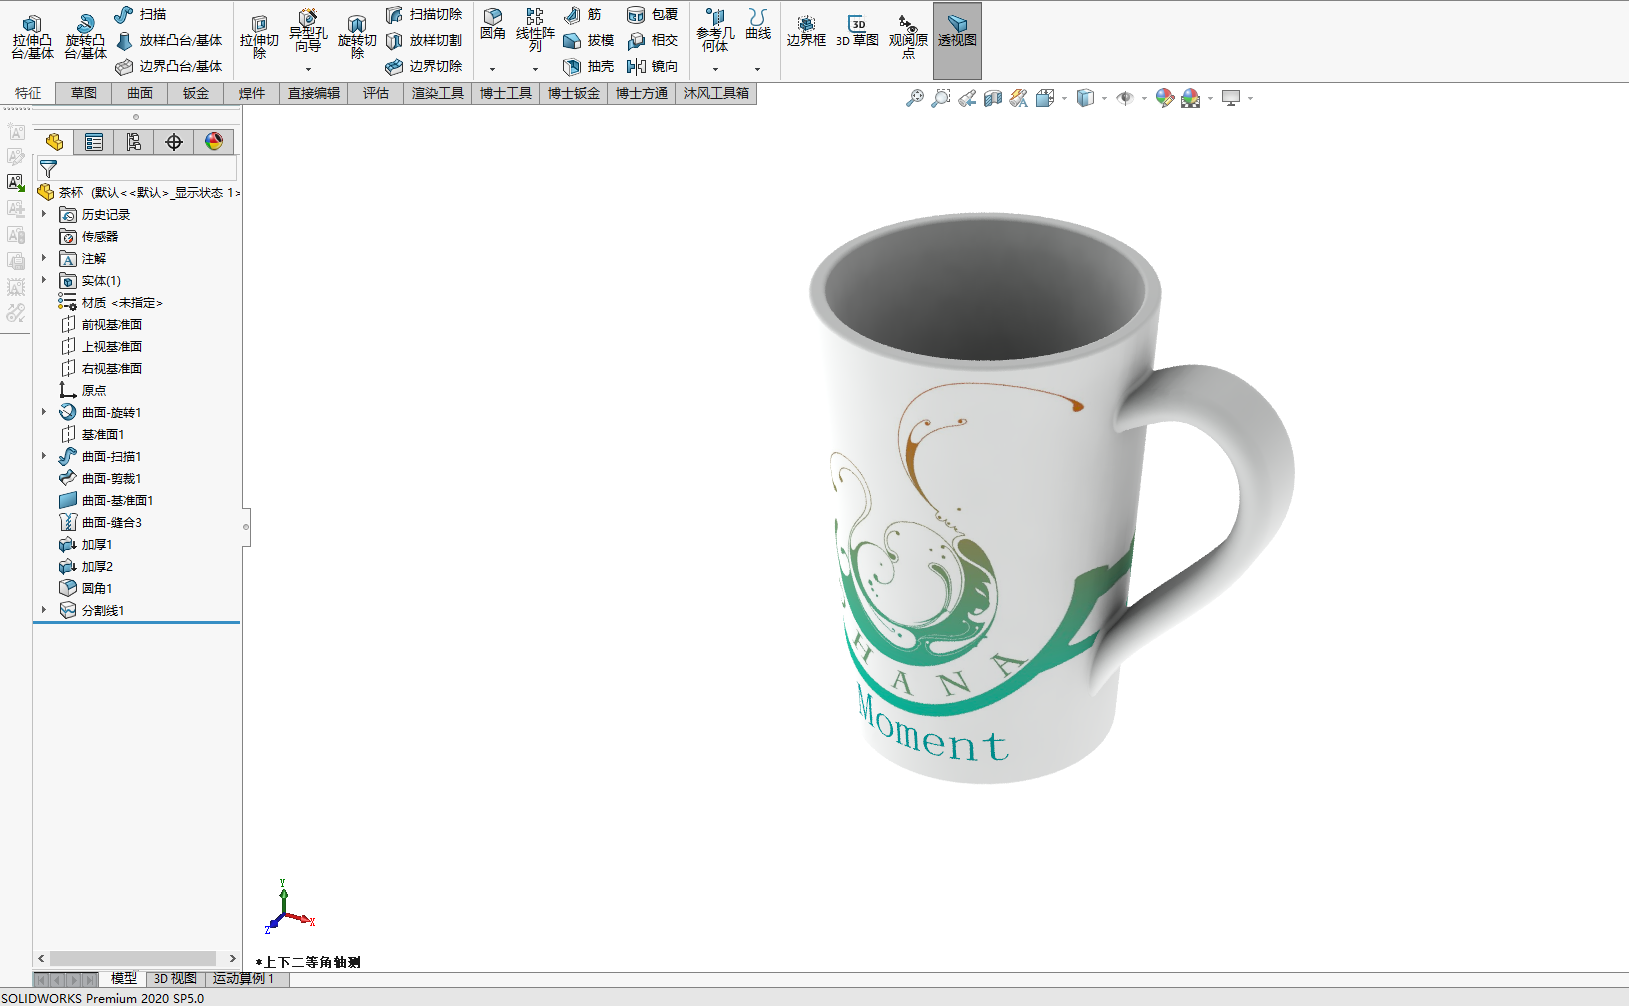The width and height of the screenshot is (1629, 1006).
Task: Click the Swept Cut tool (扫描切除)
Action: (x=424, y=14)
